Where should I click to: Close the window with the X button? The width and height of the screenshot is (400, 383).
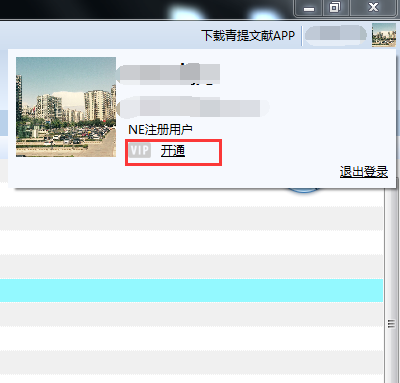pos(373,8)
